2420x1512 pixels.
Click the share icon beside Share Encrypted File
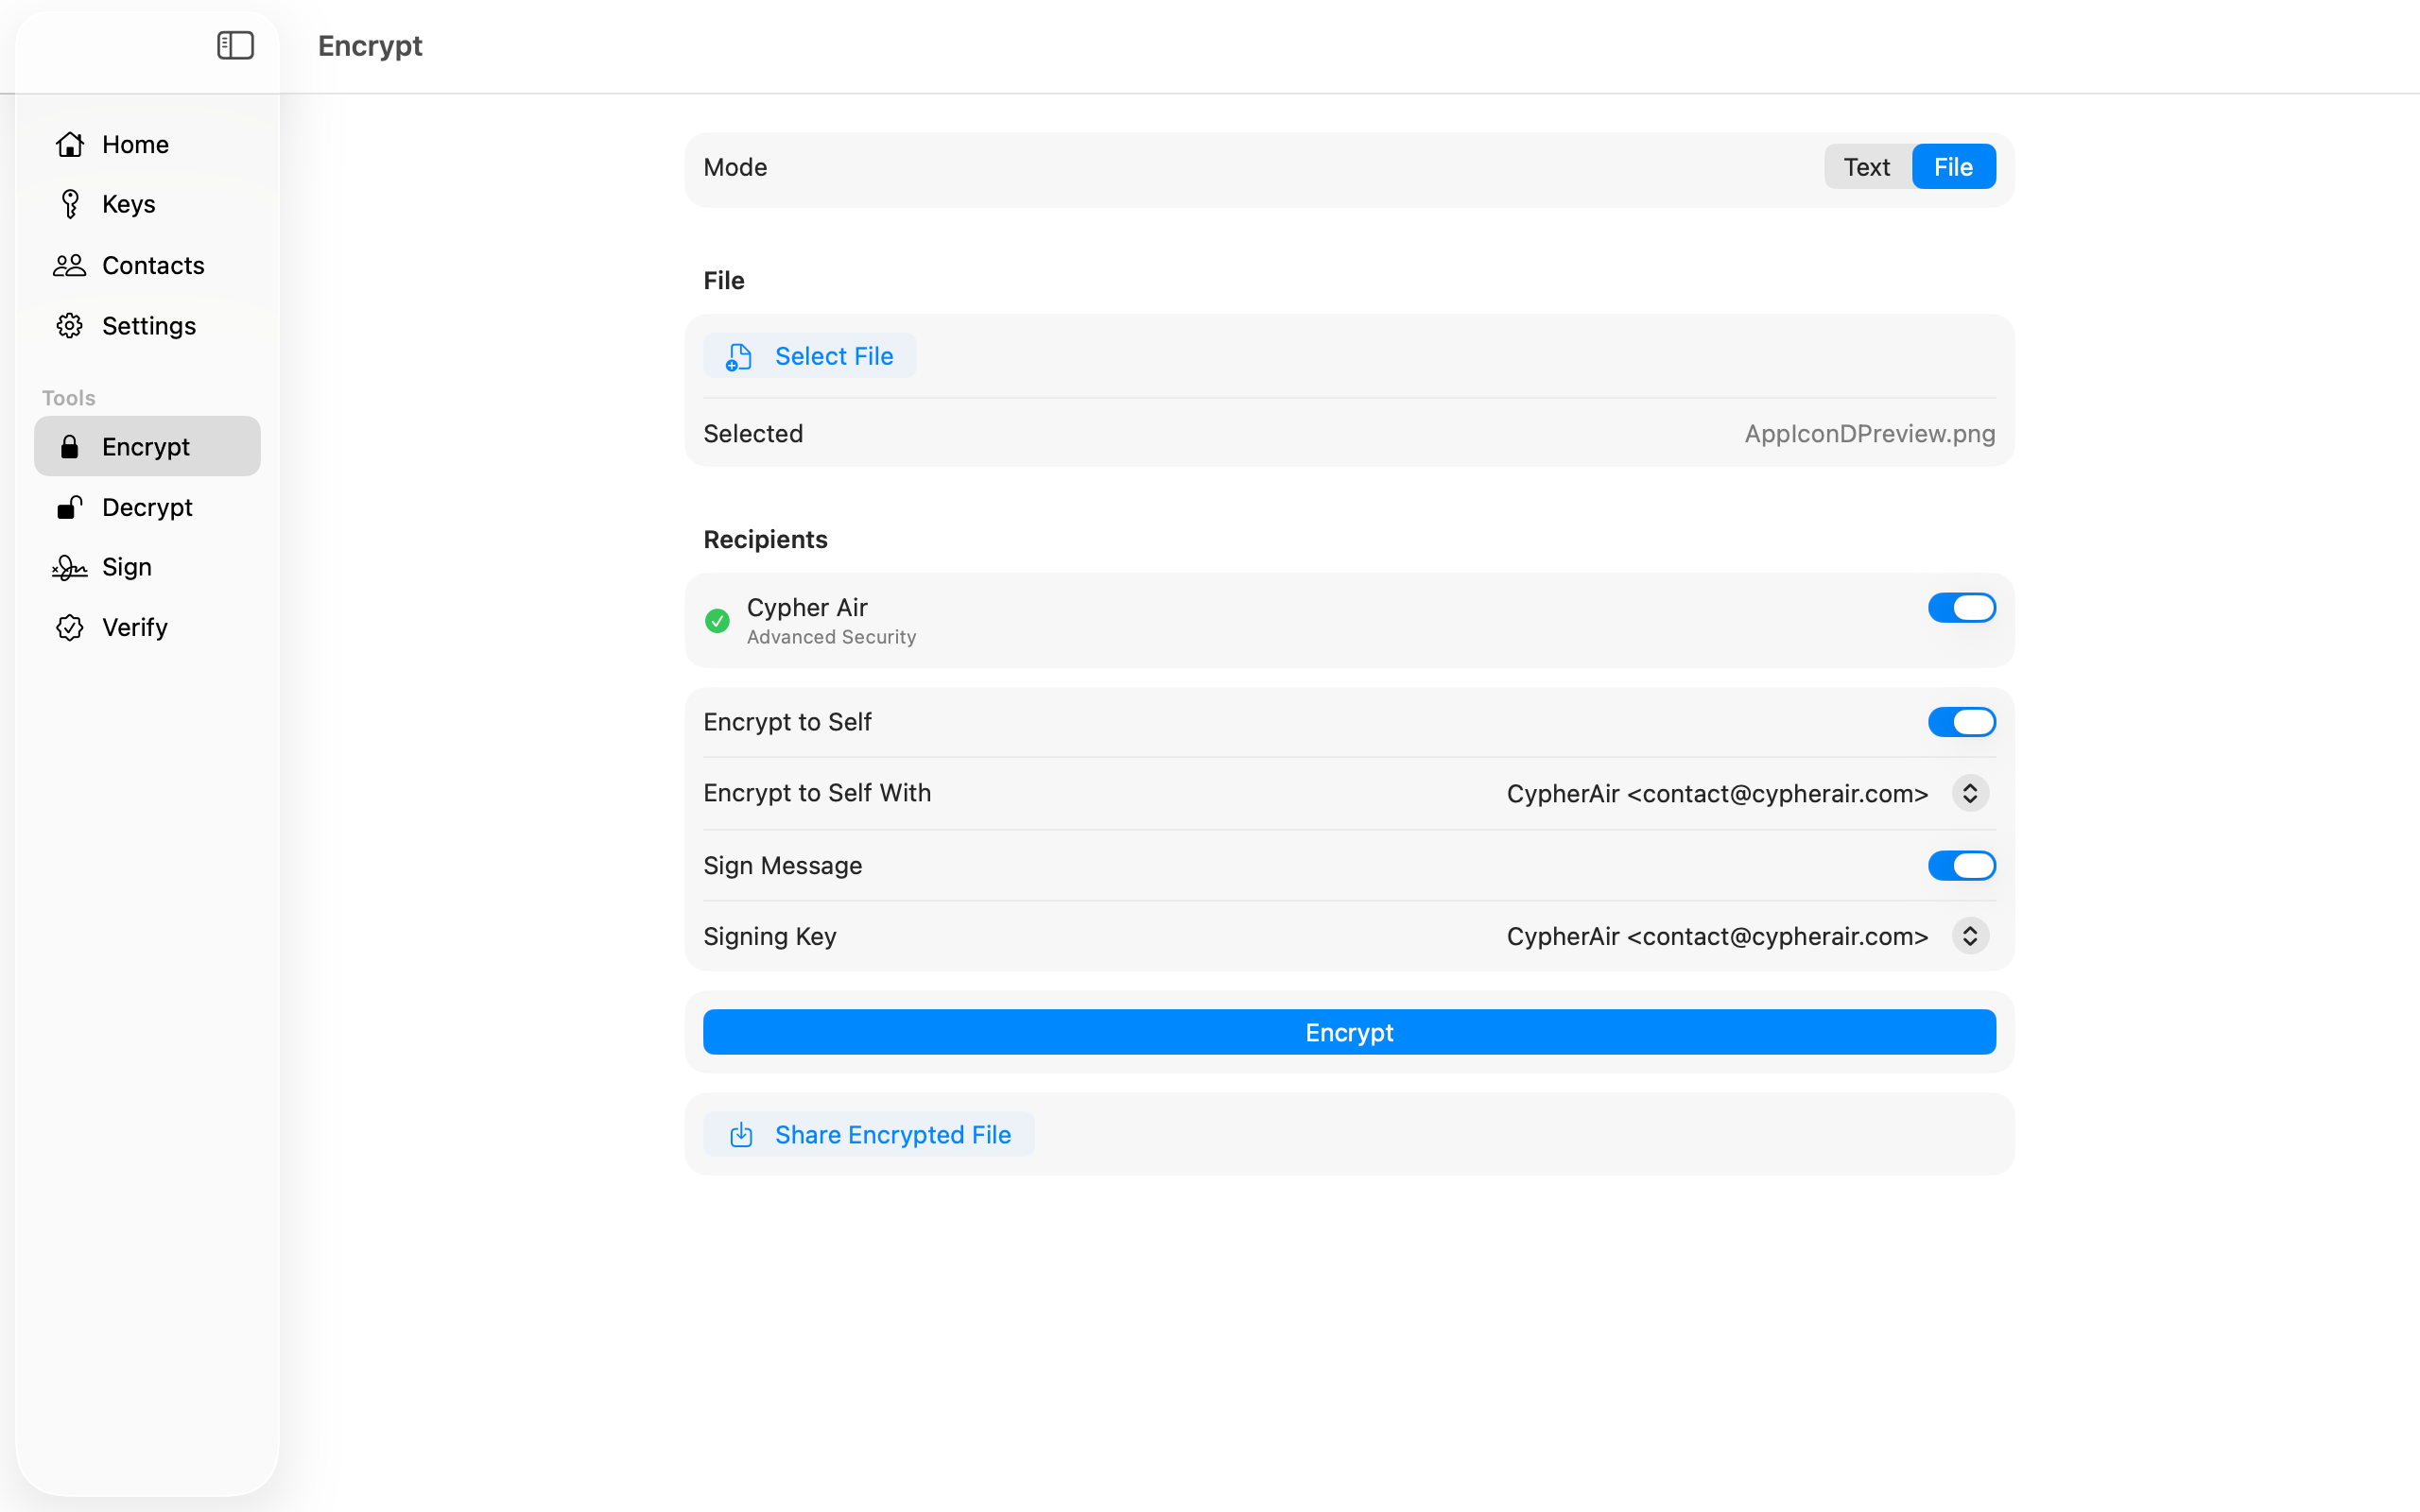point(741,1135)
